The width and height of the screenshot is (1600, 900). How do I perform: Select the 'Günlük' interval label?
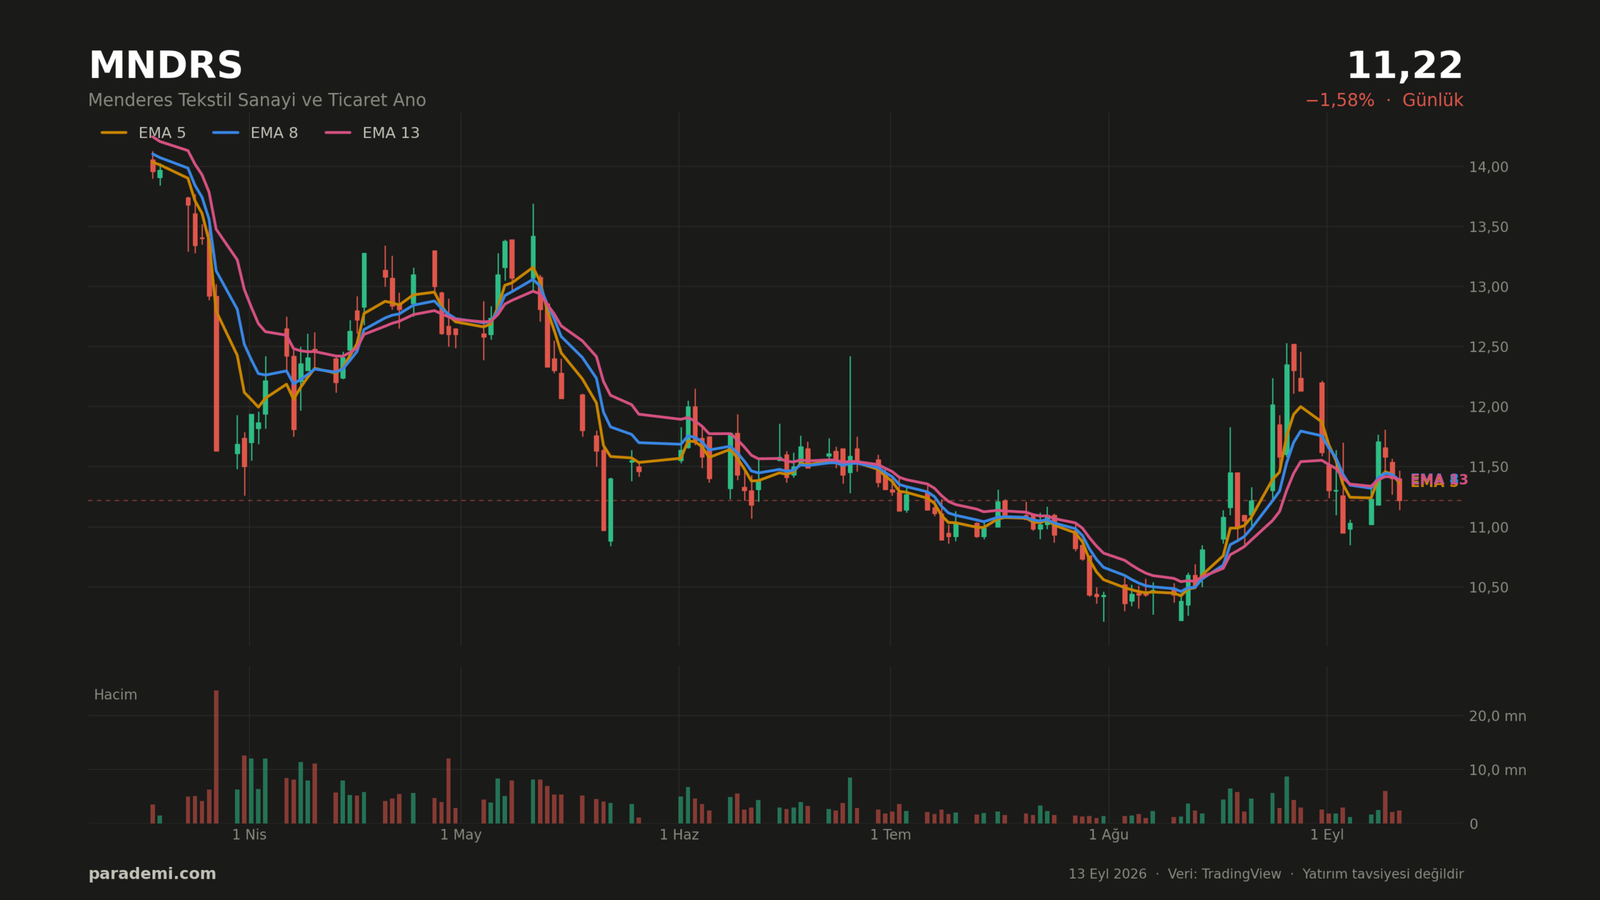[1432, 100]
